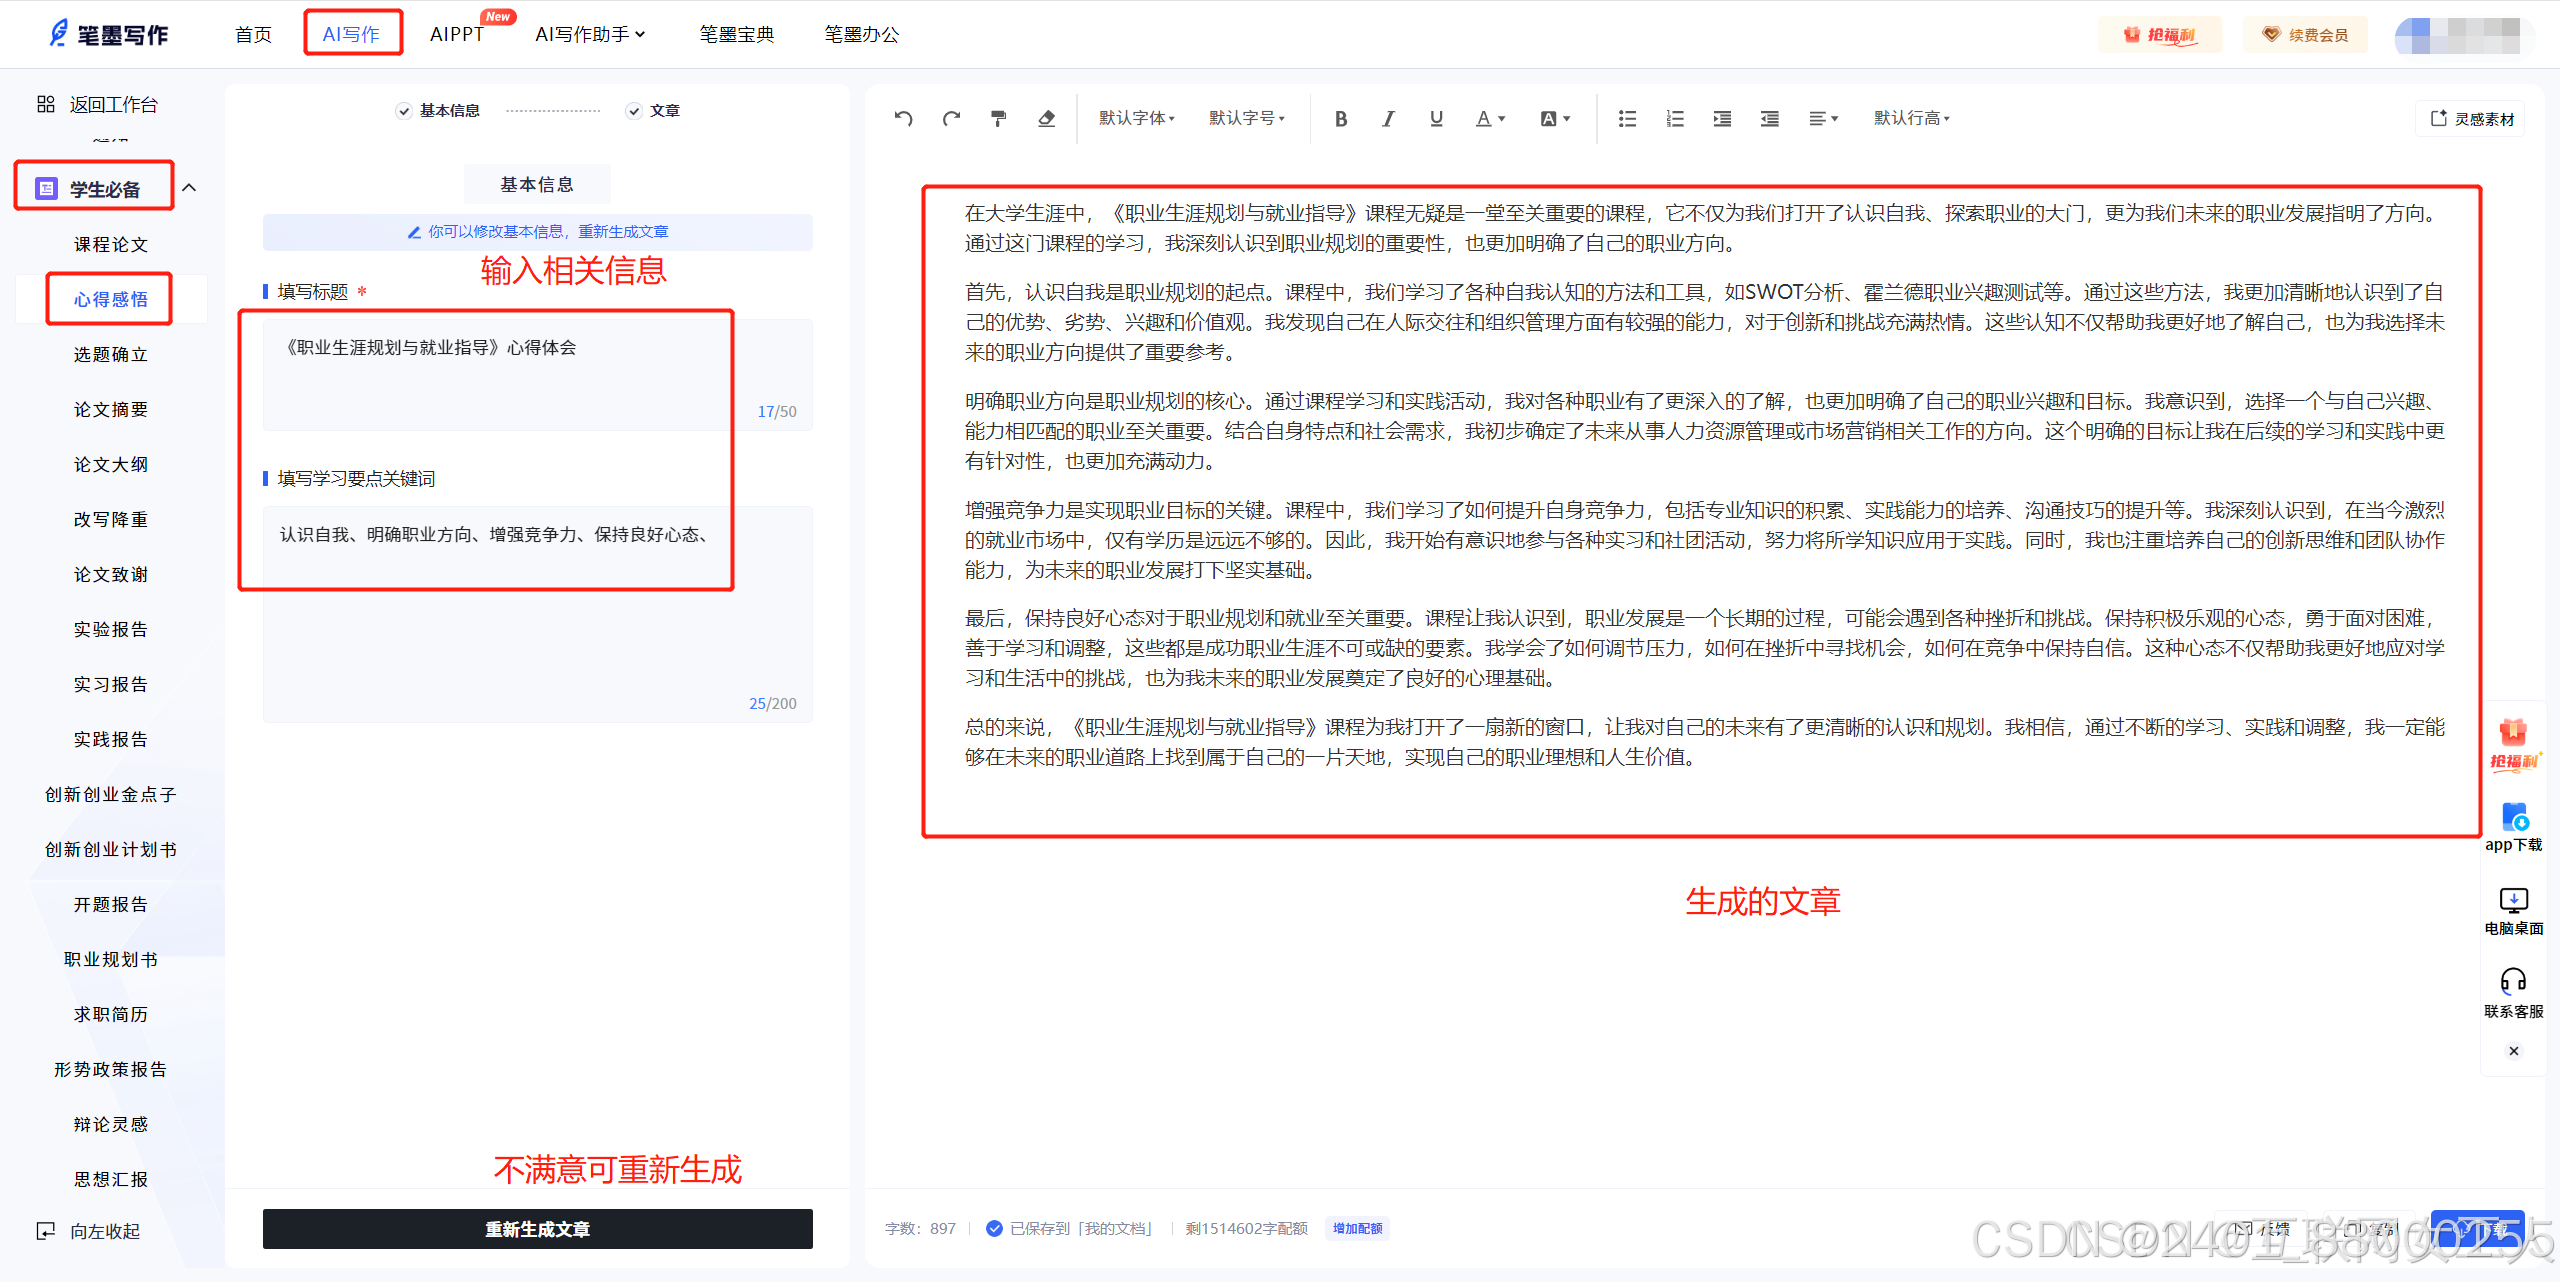
Task: Click the 文章 step checkmark
Action: pyautogui.click(x=634, y=111)
